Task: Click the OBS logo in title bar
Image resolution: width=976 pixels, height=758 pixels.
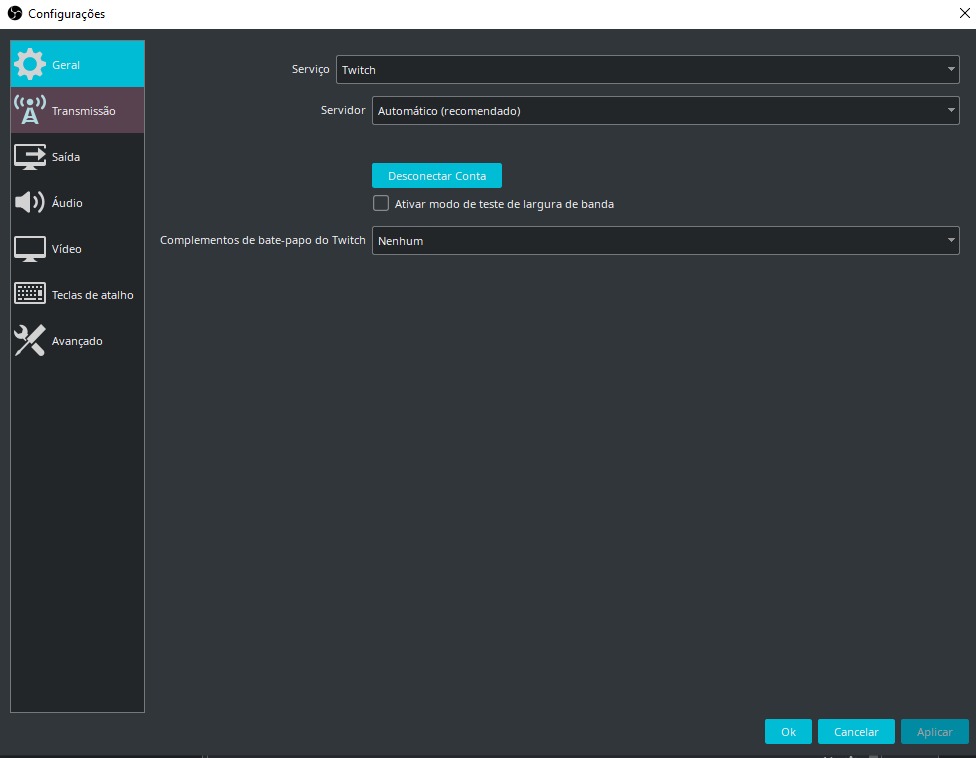Action: [14, 14]
